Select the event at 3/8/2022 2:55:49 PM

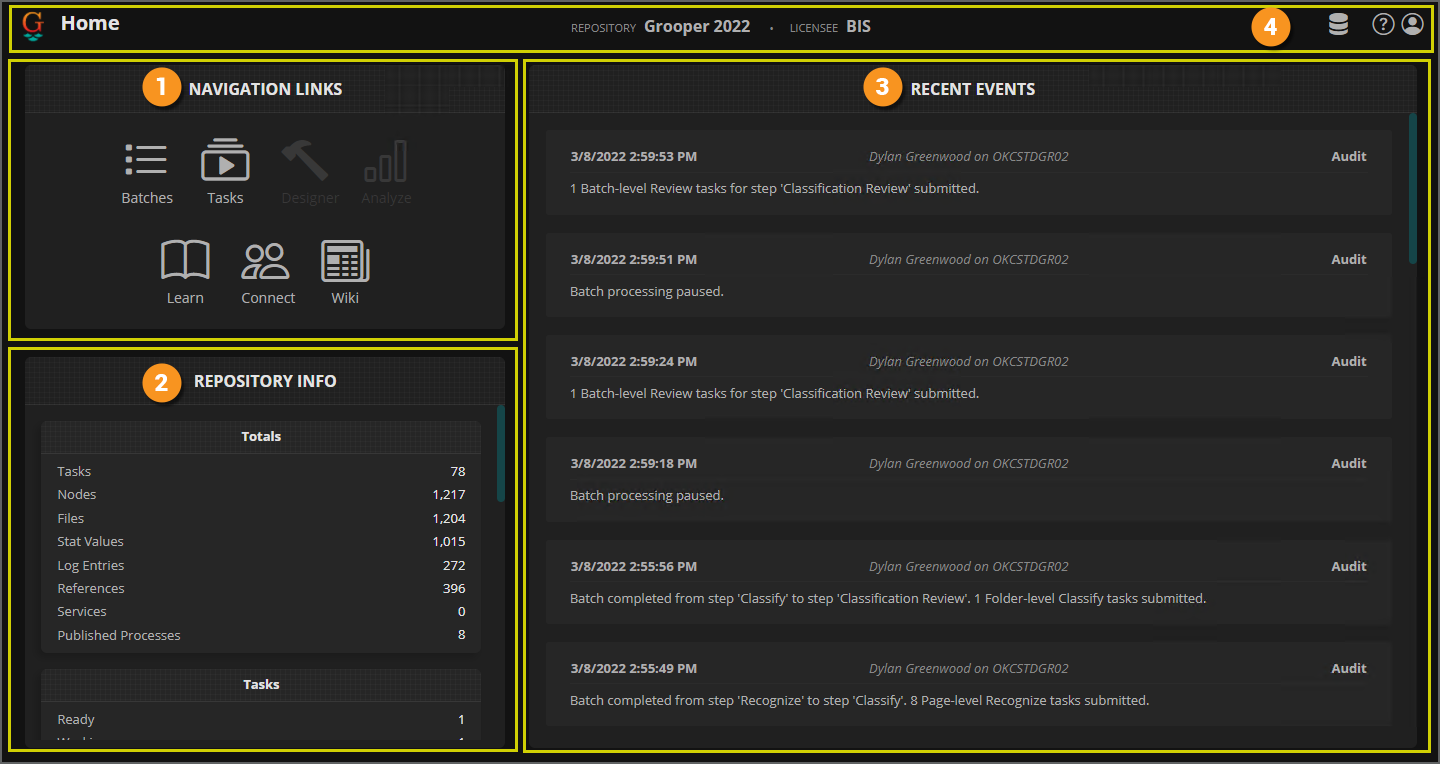tap(969, 684)
